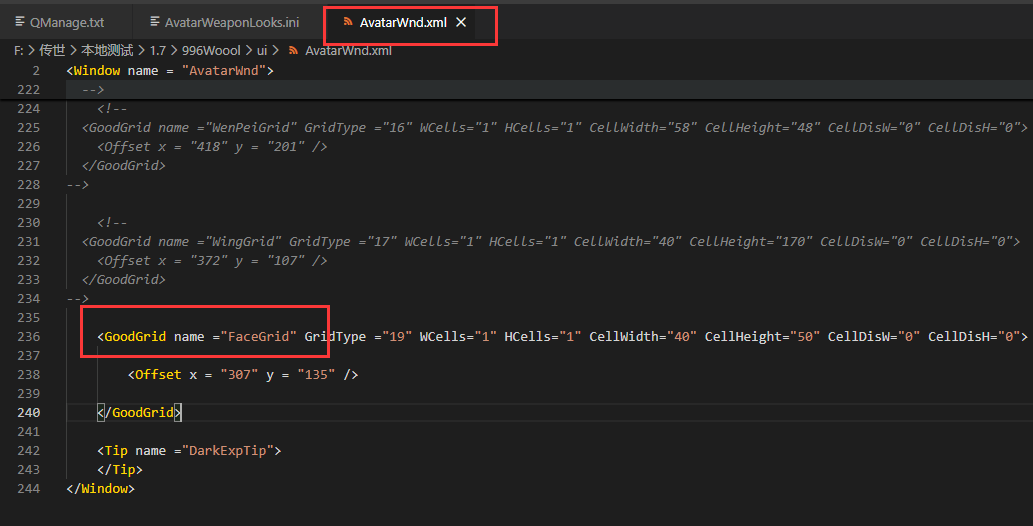
Task: Open the 996Woool breadcrumb folder
Action: pos(213,50)
